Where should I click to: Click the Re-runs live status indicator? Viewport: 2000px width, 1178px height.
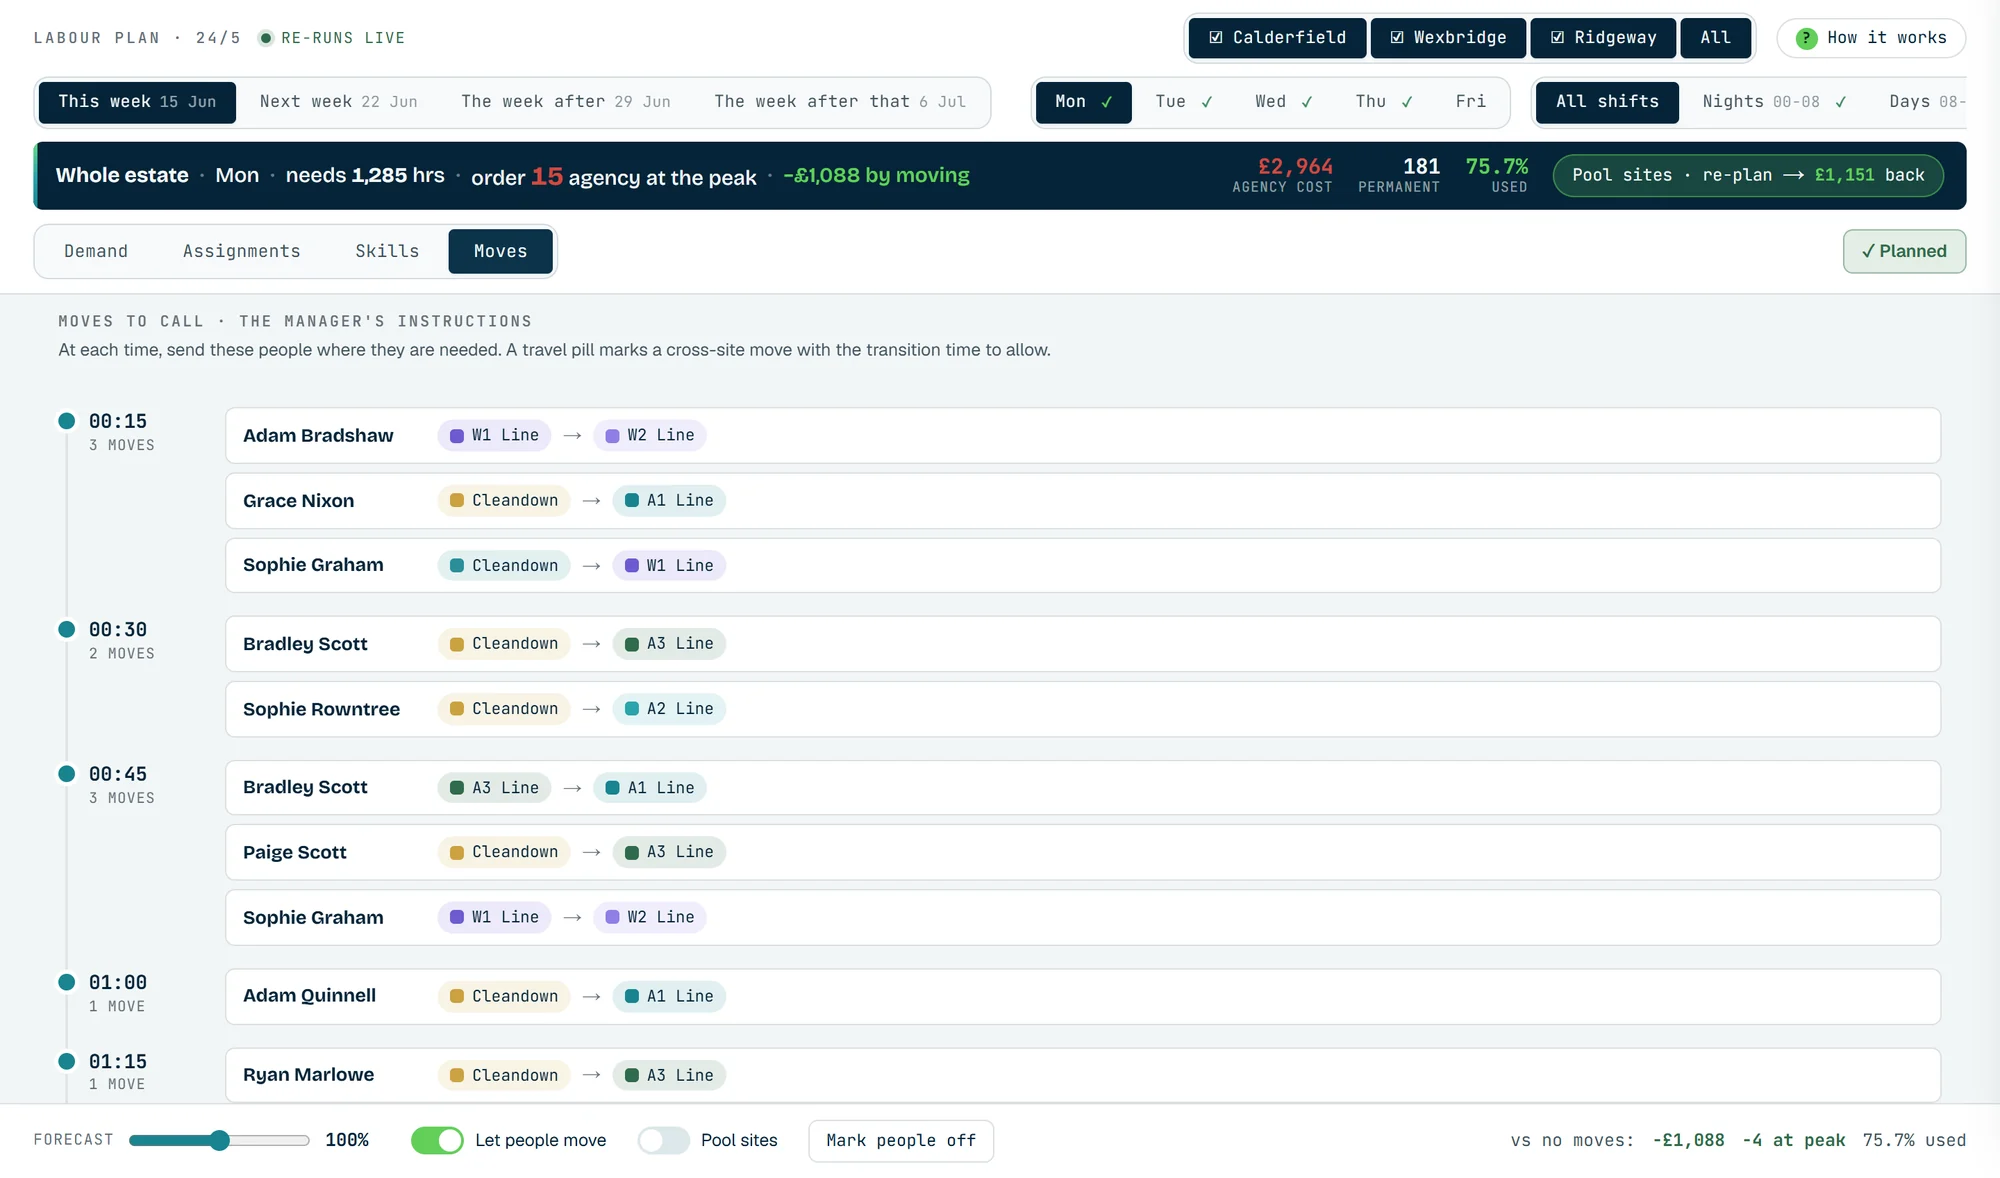331,38
